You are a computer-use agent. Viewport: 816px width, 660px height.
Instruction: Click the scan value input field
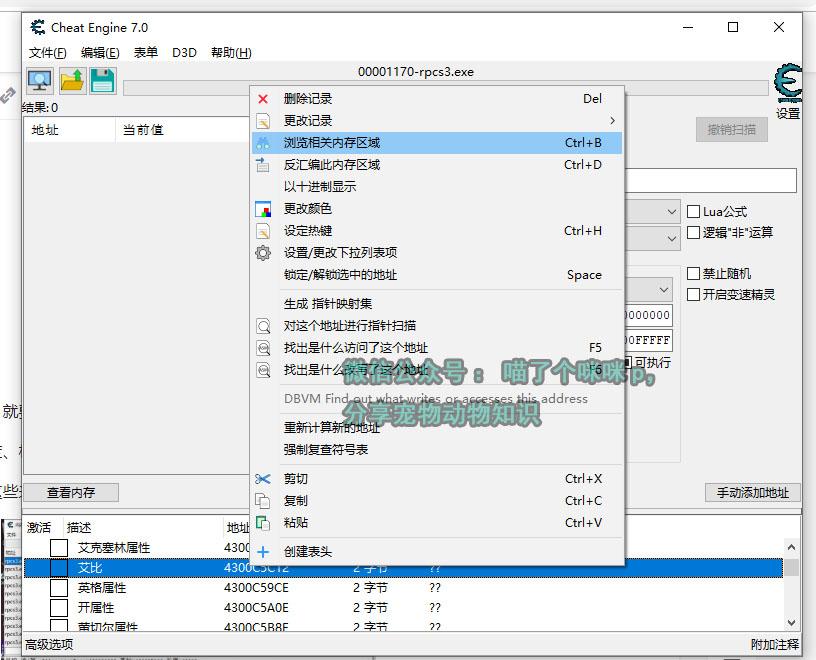(x=710, y=180)
